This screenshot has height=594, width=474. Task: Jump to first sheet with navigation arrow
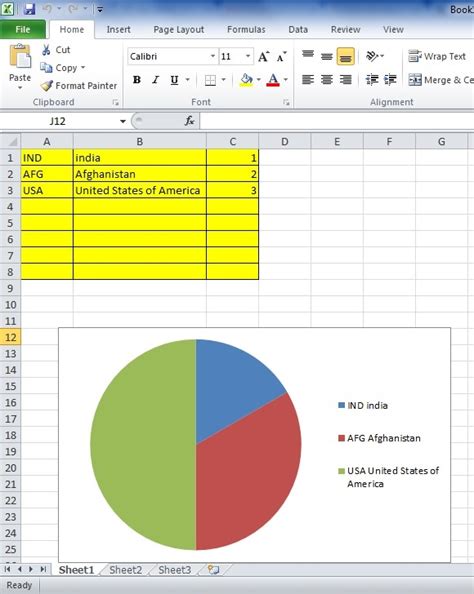tap(7, 569)
